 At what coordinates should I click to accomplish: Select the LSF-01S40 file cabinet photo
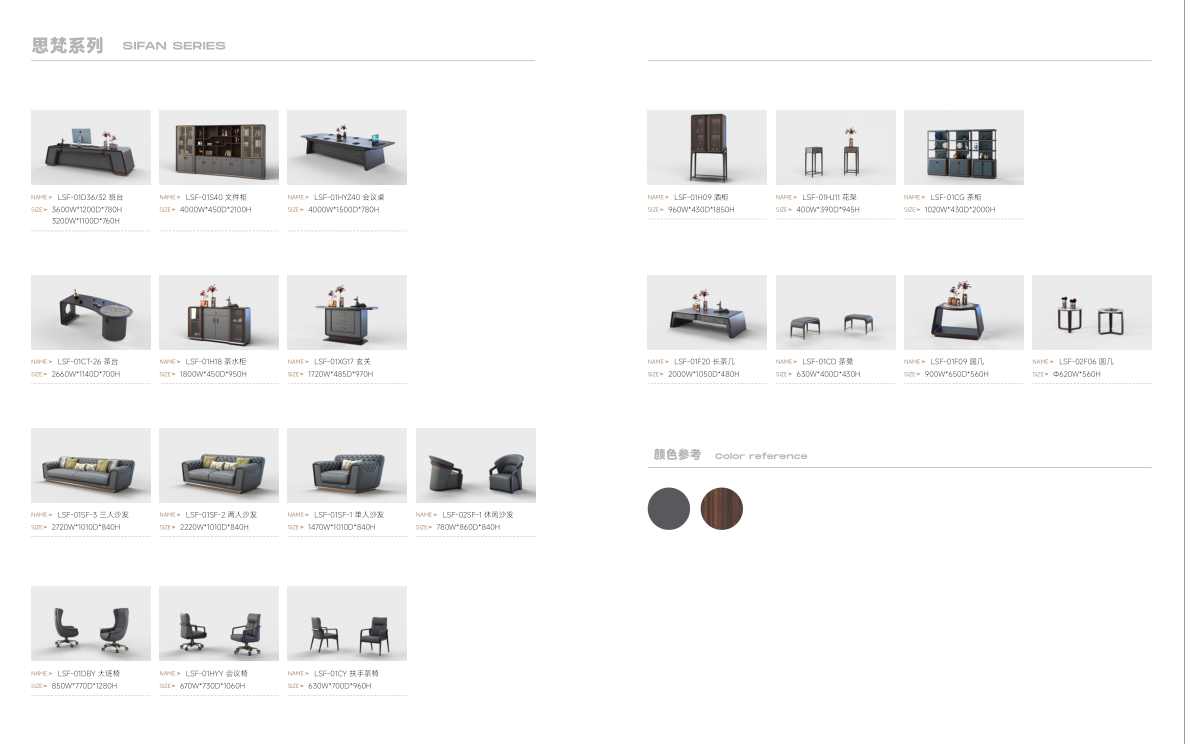pos(219,147)
